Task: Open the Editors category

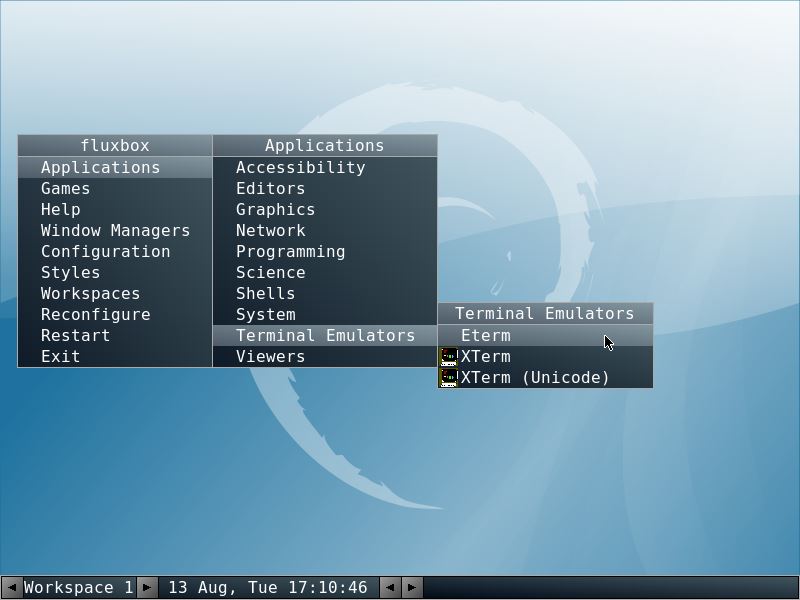Action: [324, 188]
